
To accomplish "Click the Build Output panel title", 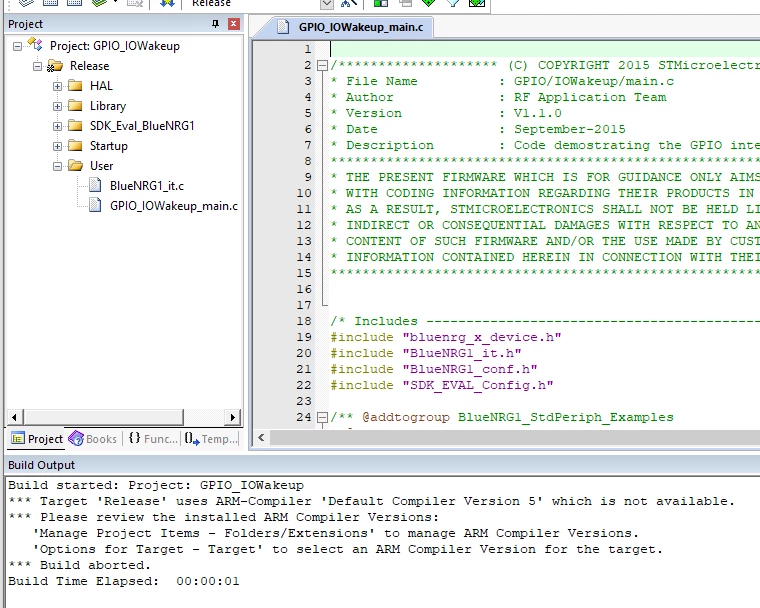I will click(42, 465).
